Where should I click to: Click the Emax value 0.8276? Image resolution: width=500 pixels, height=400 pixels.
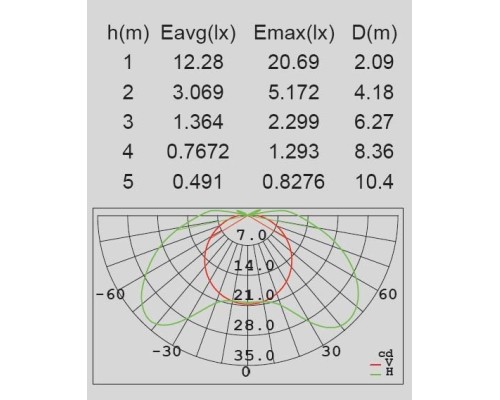click(x=294, y=182)
